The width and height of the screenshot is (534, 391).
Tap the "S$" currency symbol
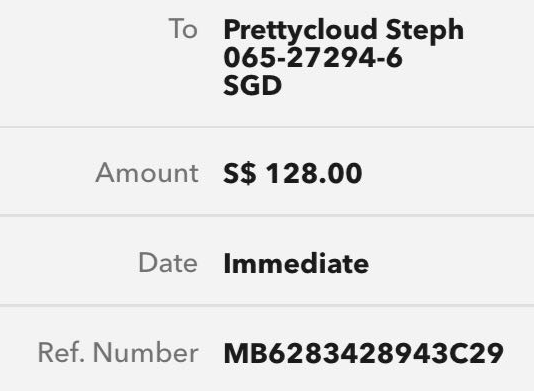pyautogui.click(x=240, y=173)
